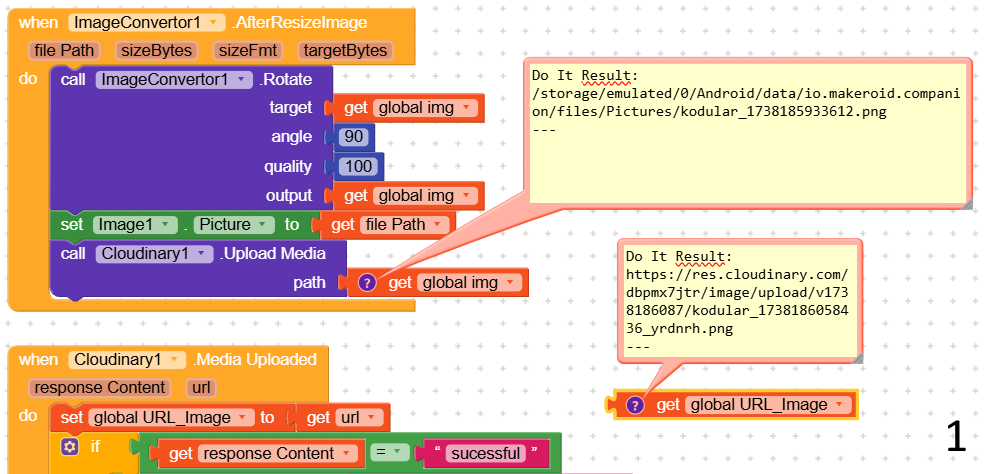Open url variable dropdown in get block
The width and height of the screenshot is (991, 474).
pyautogui.click(x=371, y=418)
